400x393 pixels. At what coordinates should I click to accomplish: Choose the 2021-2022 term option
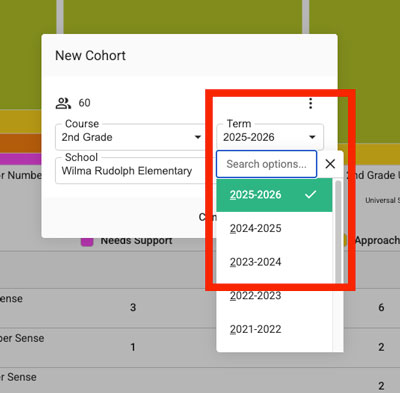click(x=274, y=329)
